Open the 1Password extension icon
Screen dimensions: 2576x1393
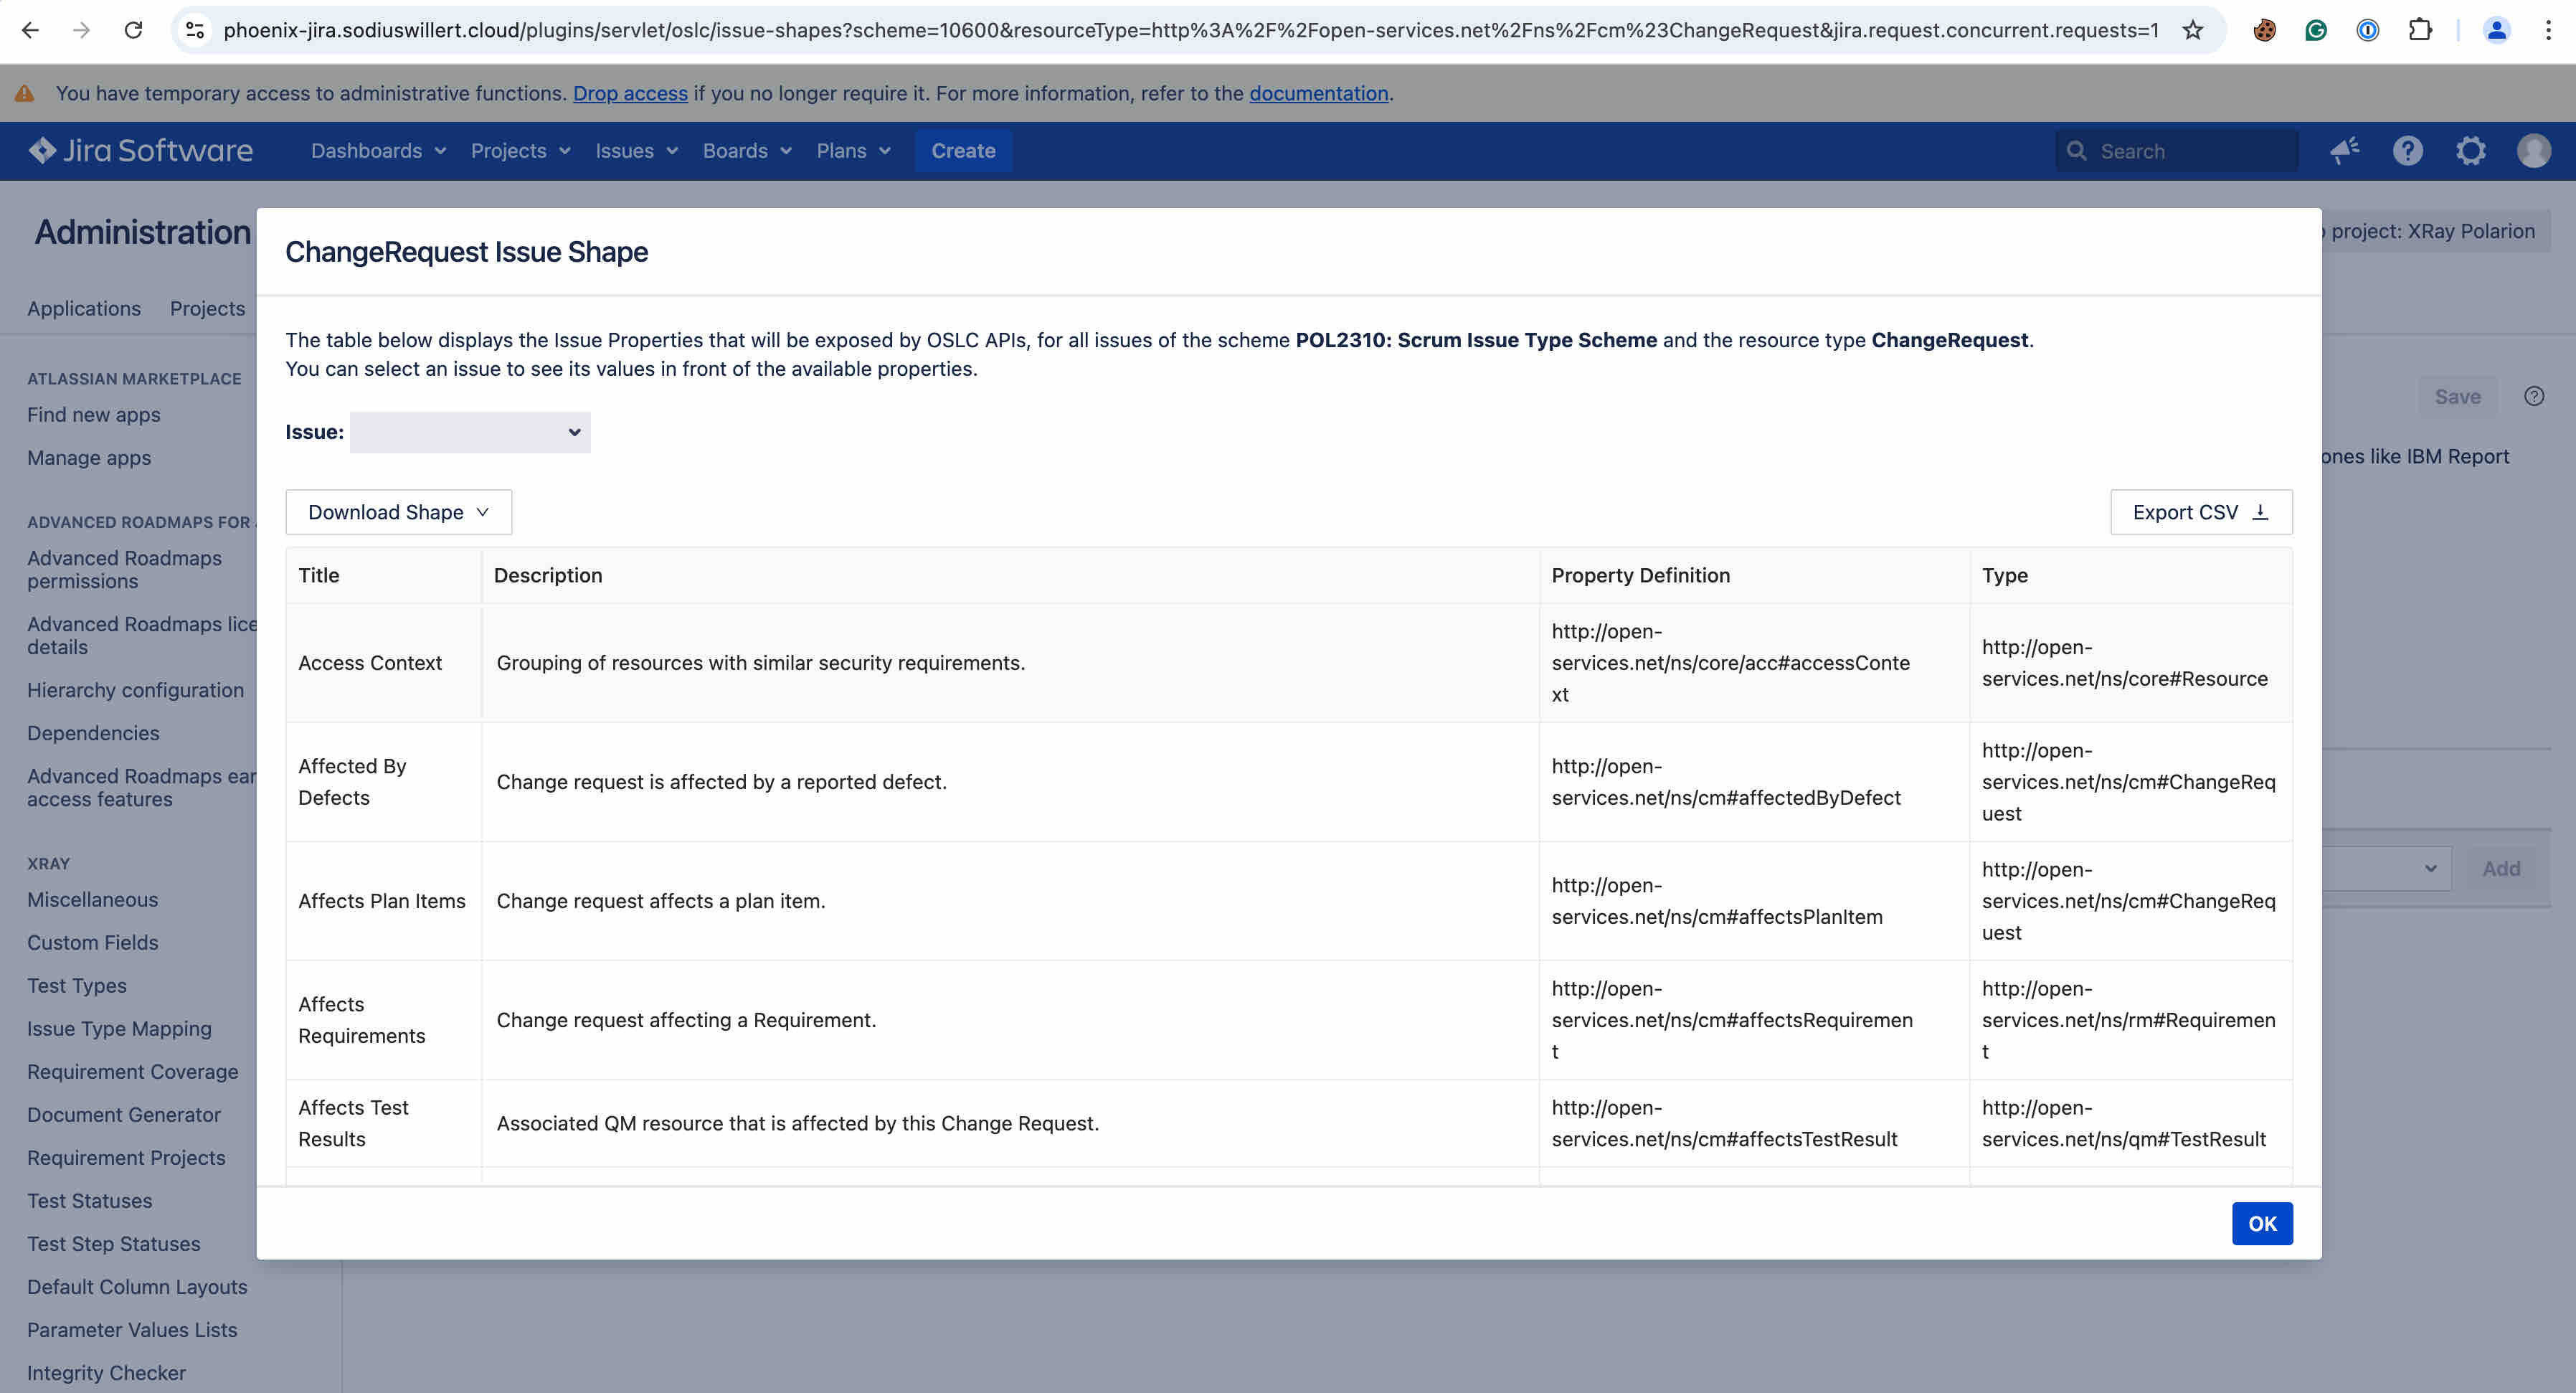(x=2367, y=30)
